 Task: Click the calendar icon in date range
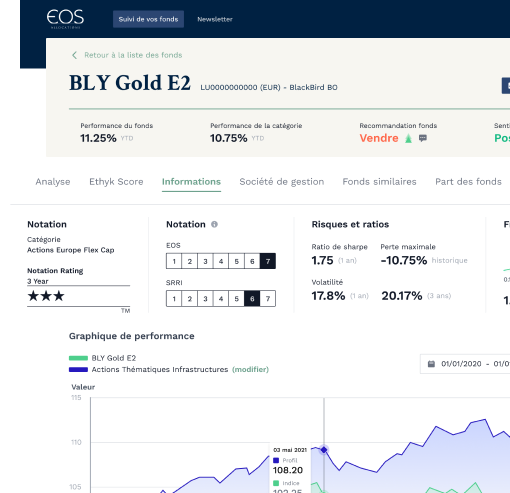click(431, 364)
